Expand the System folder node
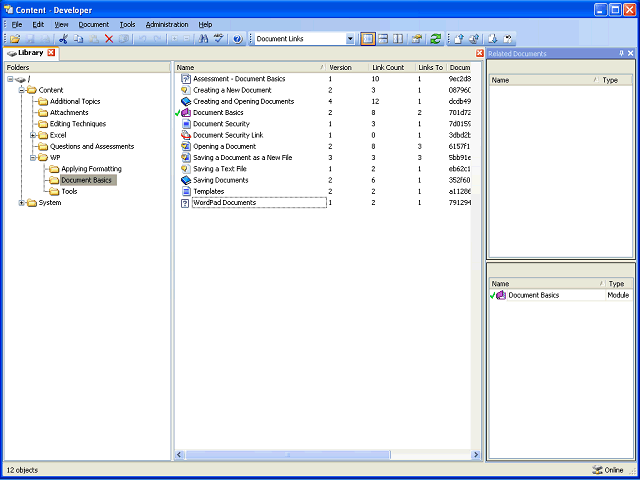The width and height of the screenshot is (640, 480). click(22, 203)
